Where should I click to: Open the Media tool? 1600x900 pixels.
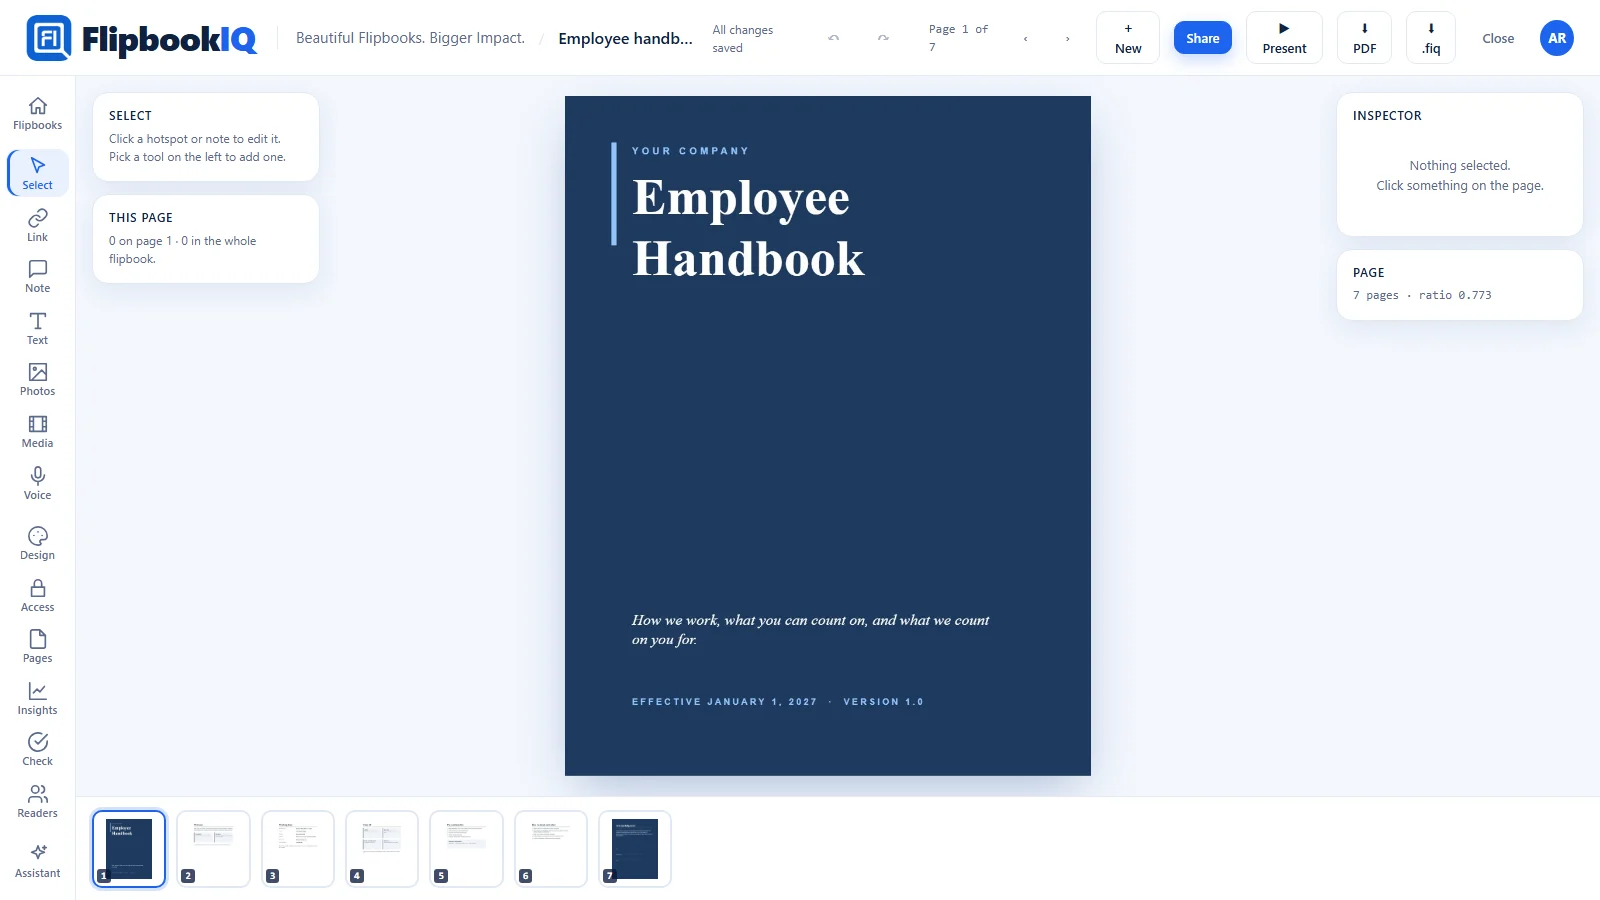38,432
